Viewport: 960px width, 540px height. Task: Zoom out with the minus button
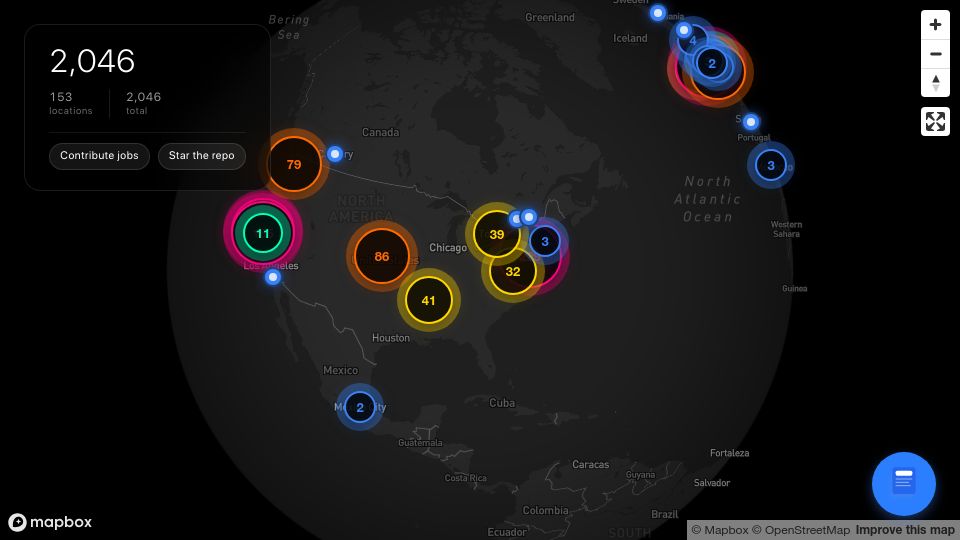[935, 54]
